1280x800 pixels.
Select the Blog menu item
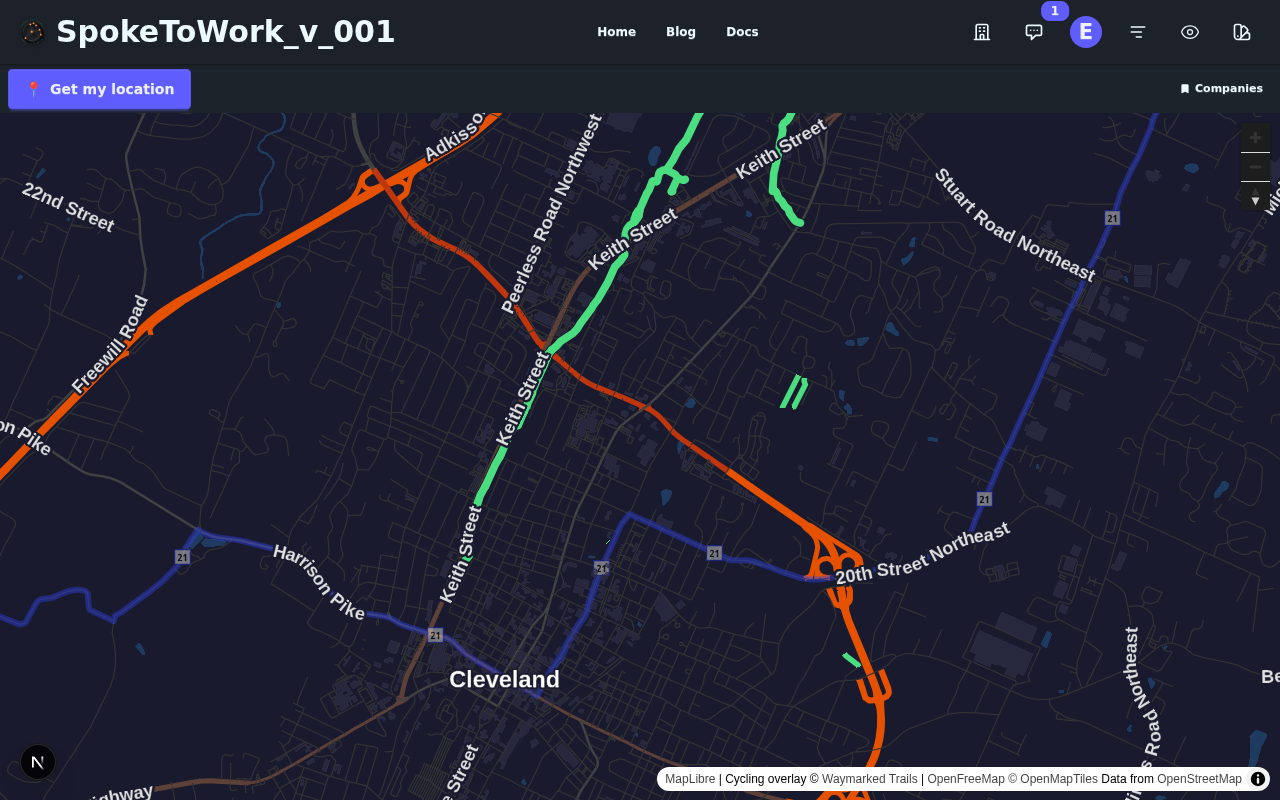click(681, 31)
